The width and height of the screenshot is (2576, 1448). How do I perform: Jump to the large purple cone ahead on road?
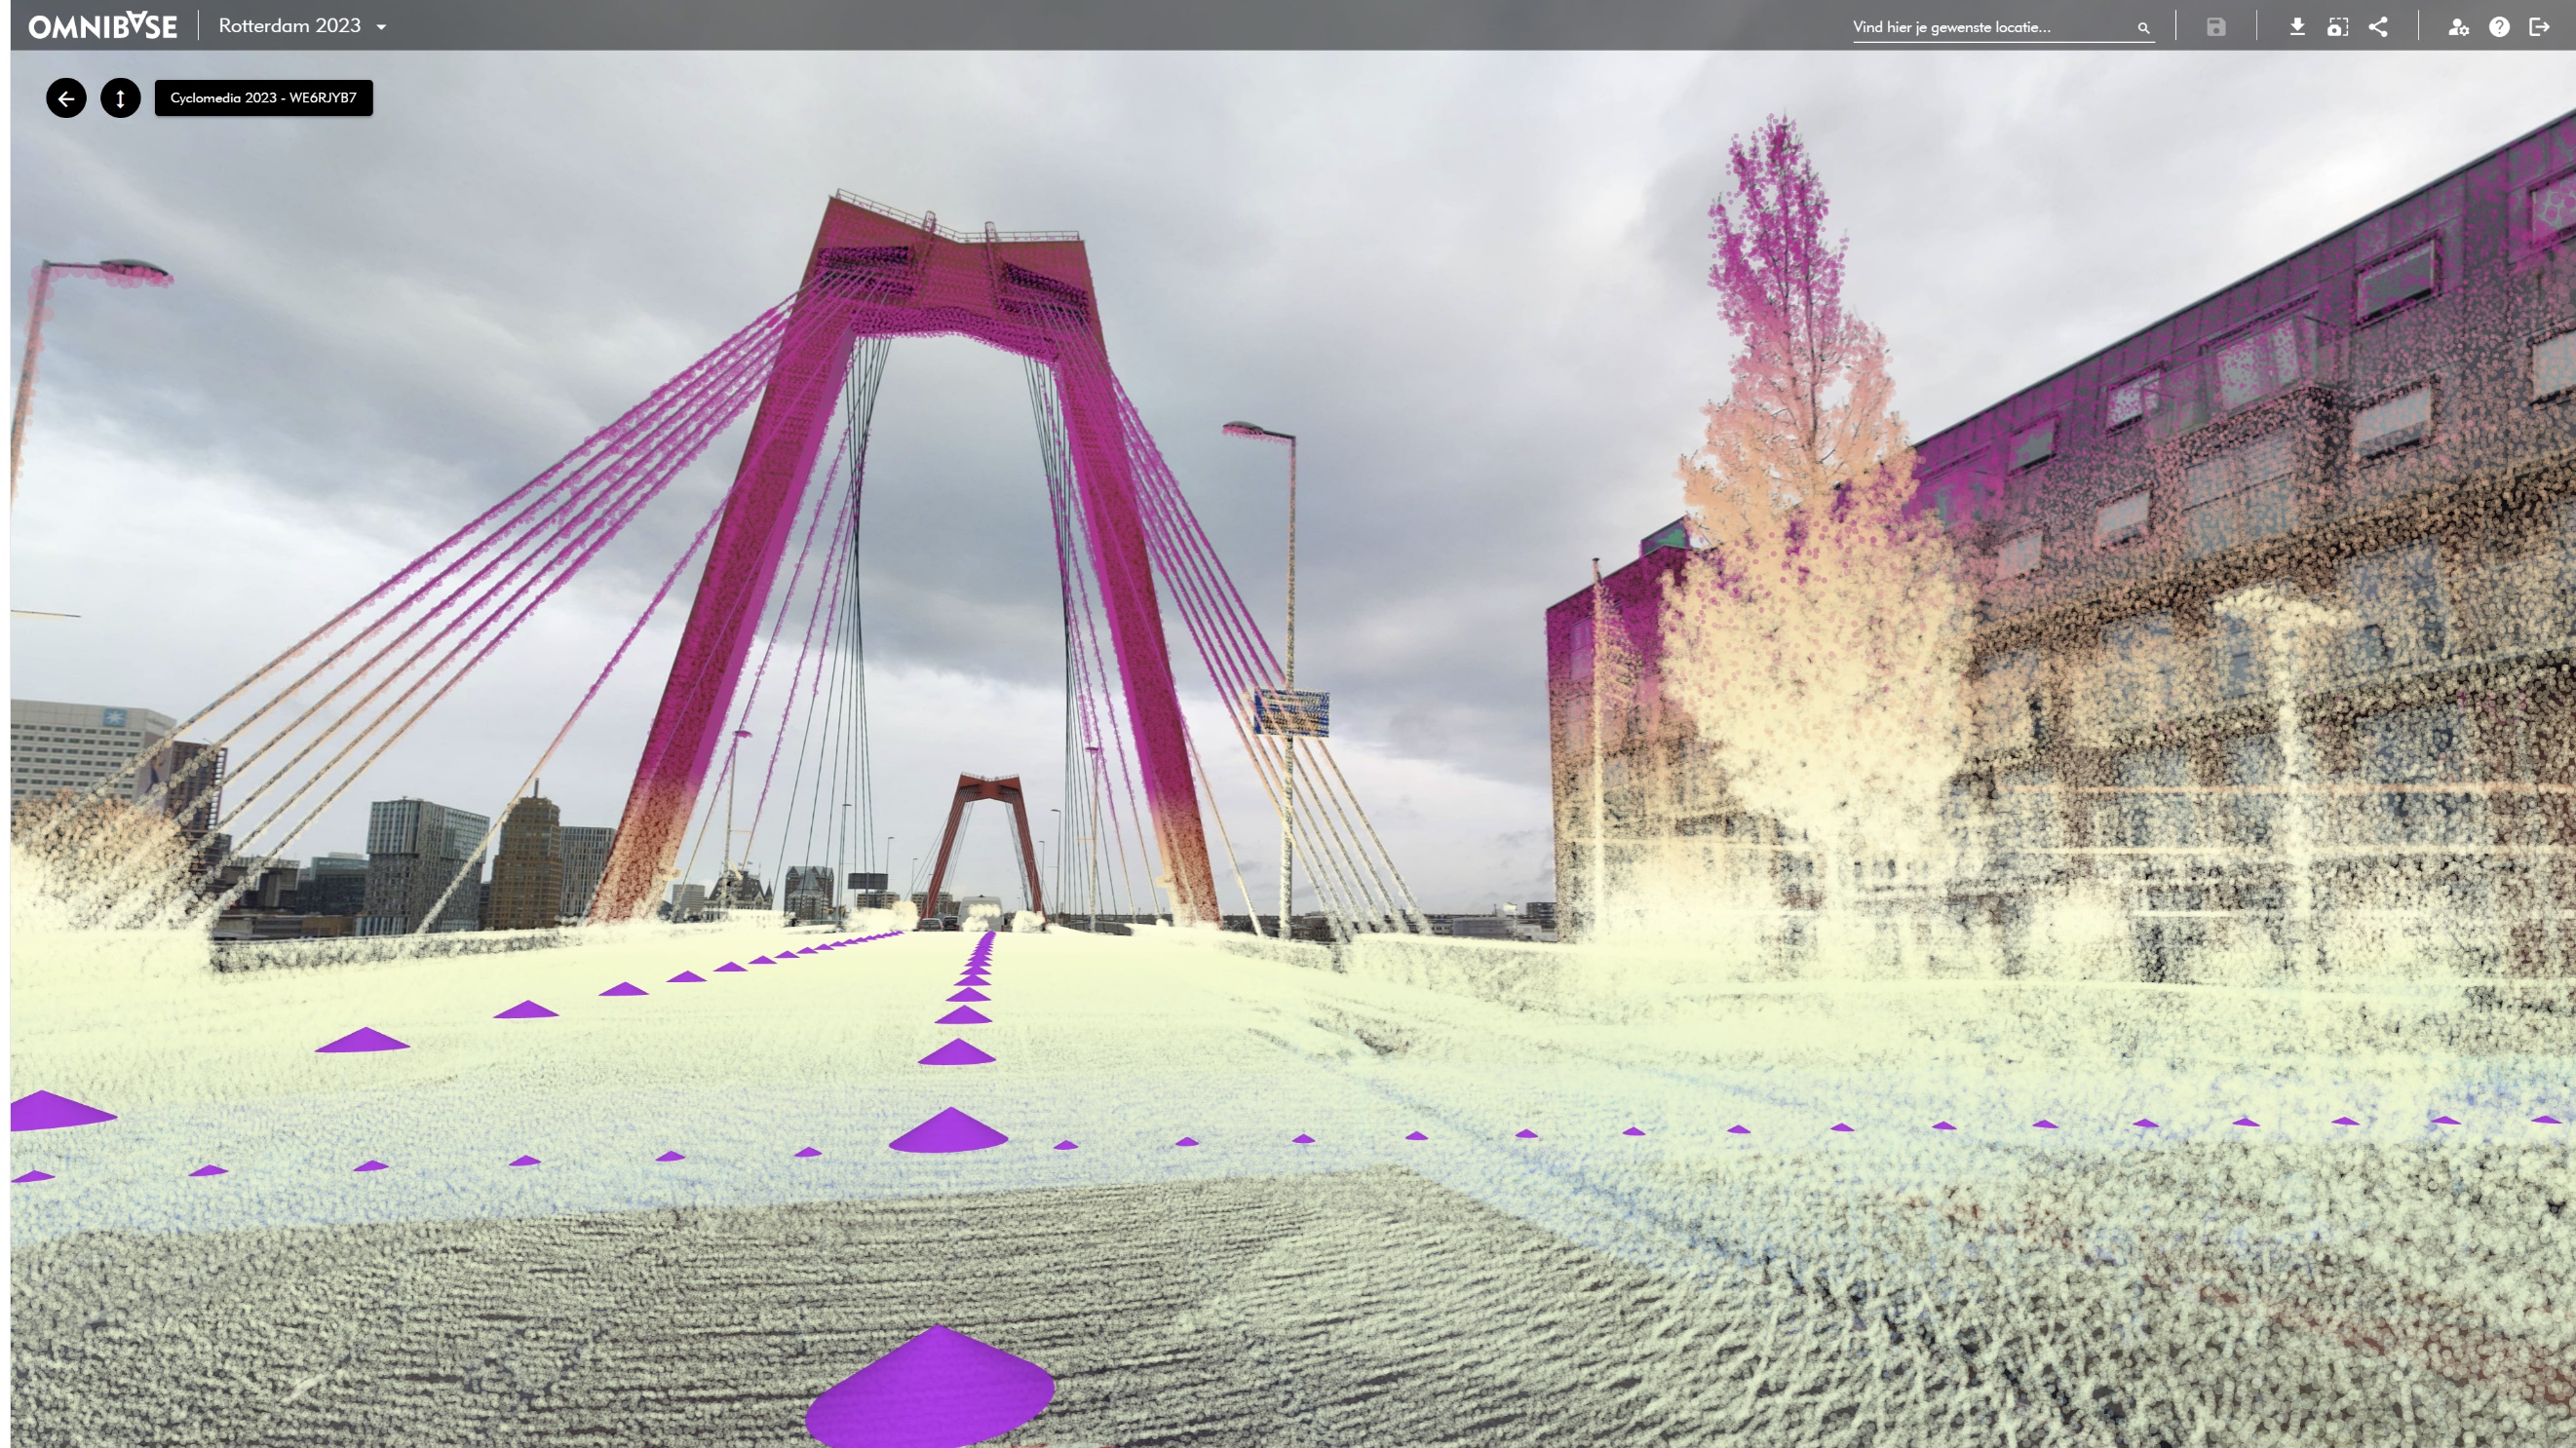pos(947,1131)
